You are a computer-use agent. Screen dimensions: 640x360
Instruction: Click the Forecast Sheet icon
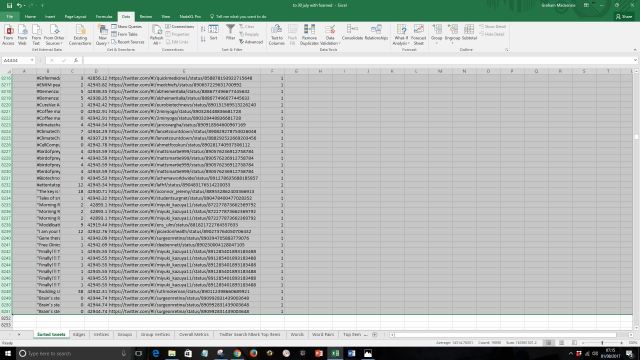tap(418, 34)
